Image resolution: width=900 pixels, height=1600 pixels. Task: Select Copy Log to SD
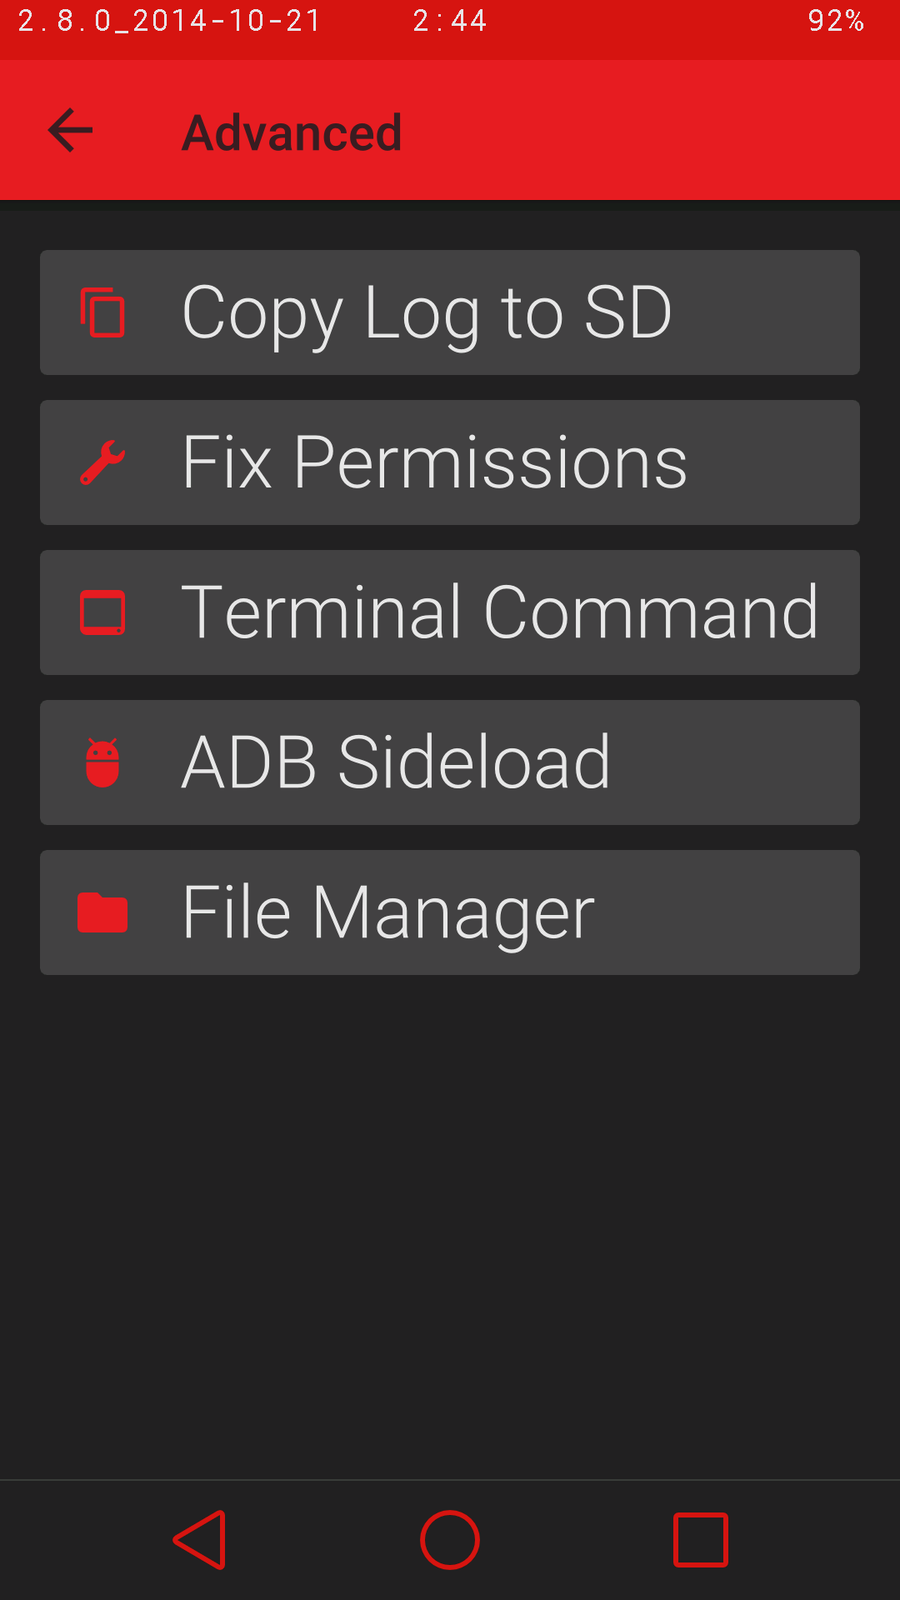pos(450,313)
